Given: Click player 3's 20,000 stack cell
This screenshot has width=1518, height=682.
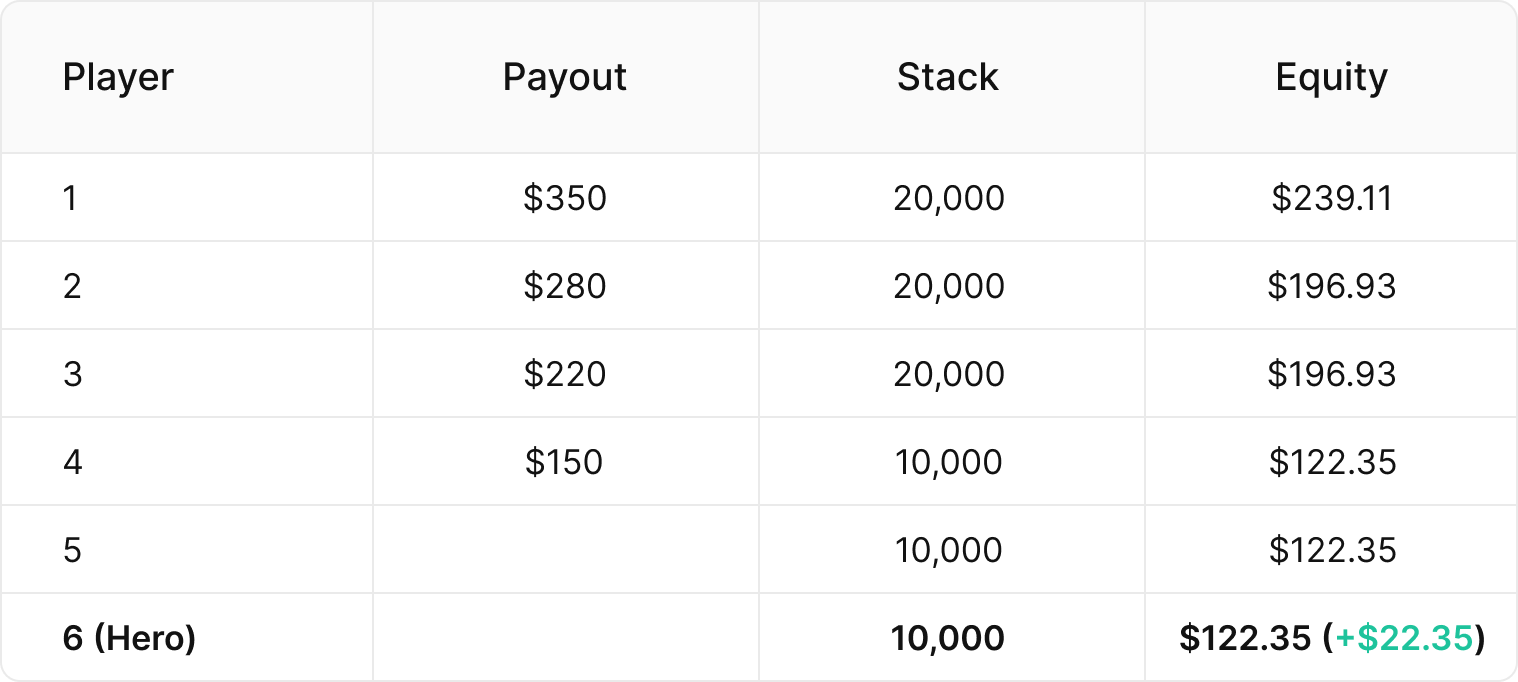Looking at the screenshot, I should coord(949,374).
